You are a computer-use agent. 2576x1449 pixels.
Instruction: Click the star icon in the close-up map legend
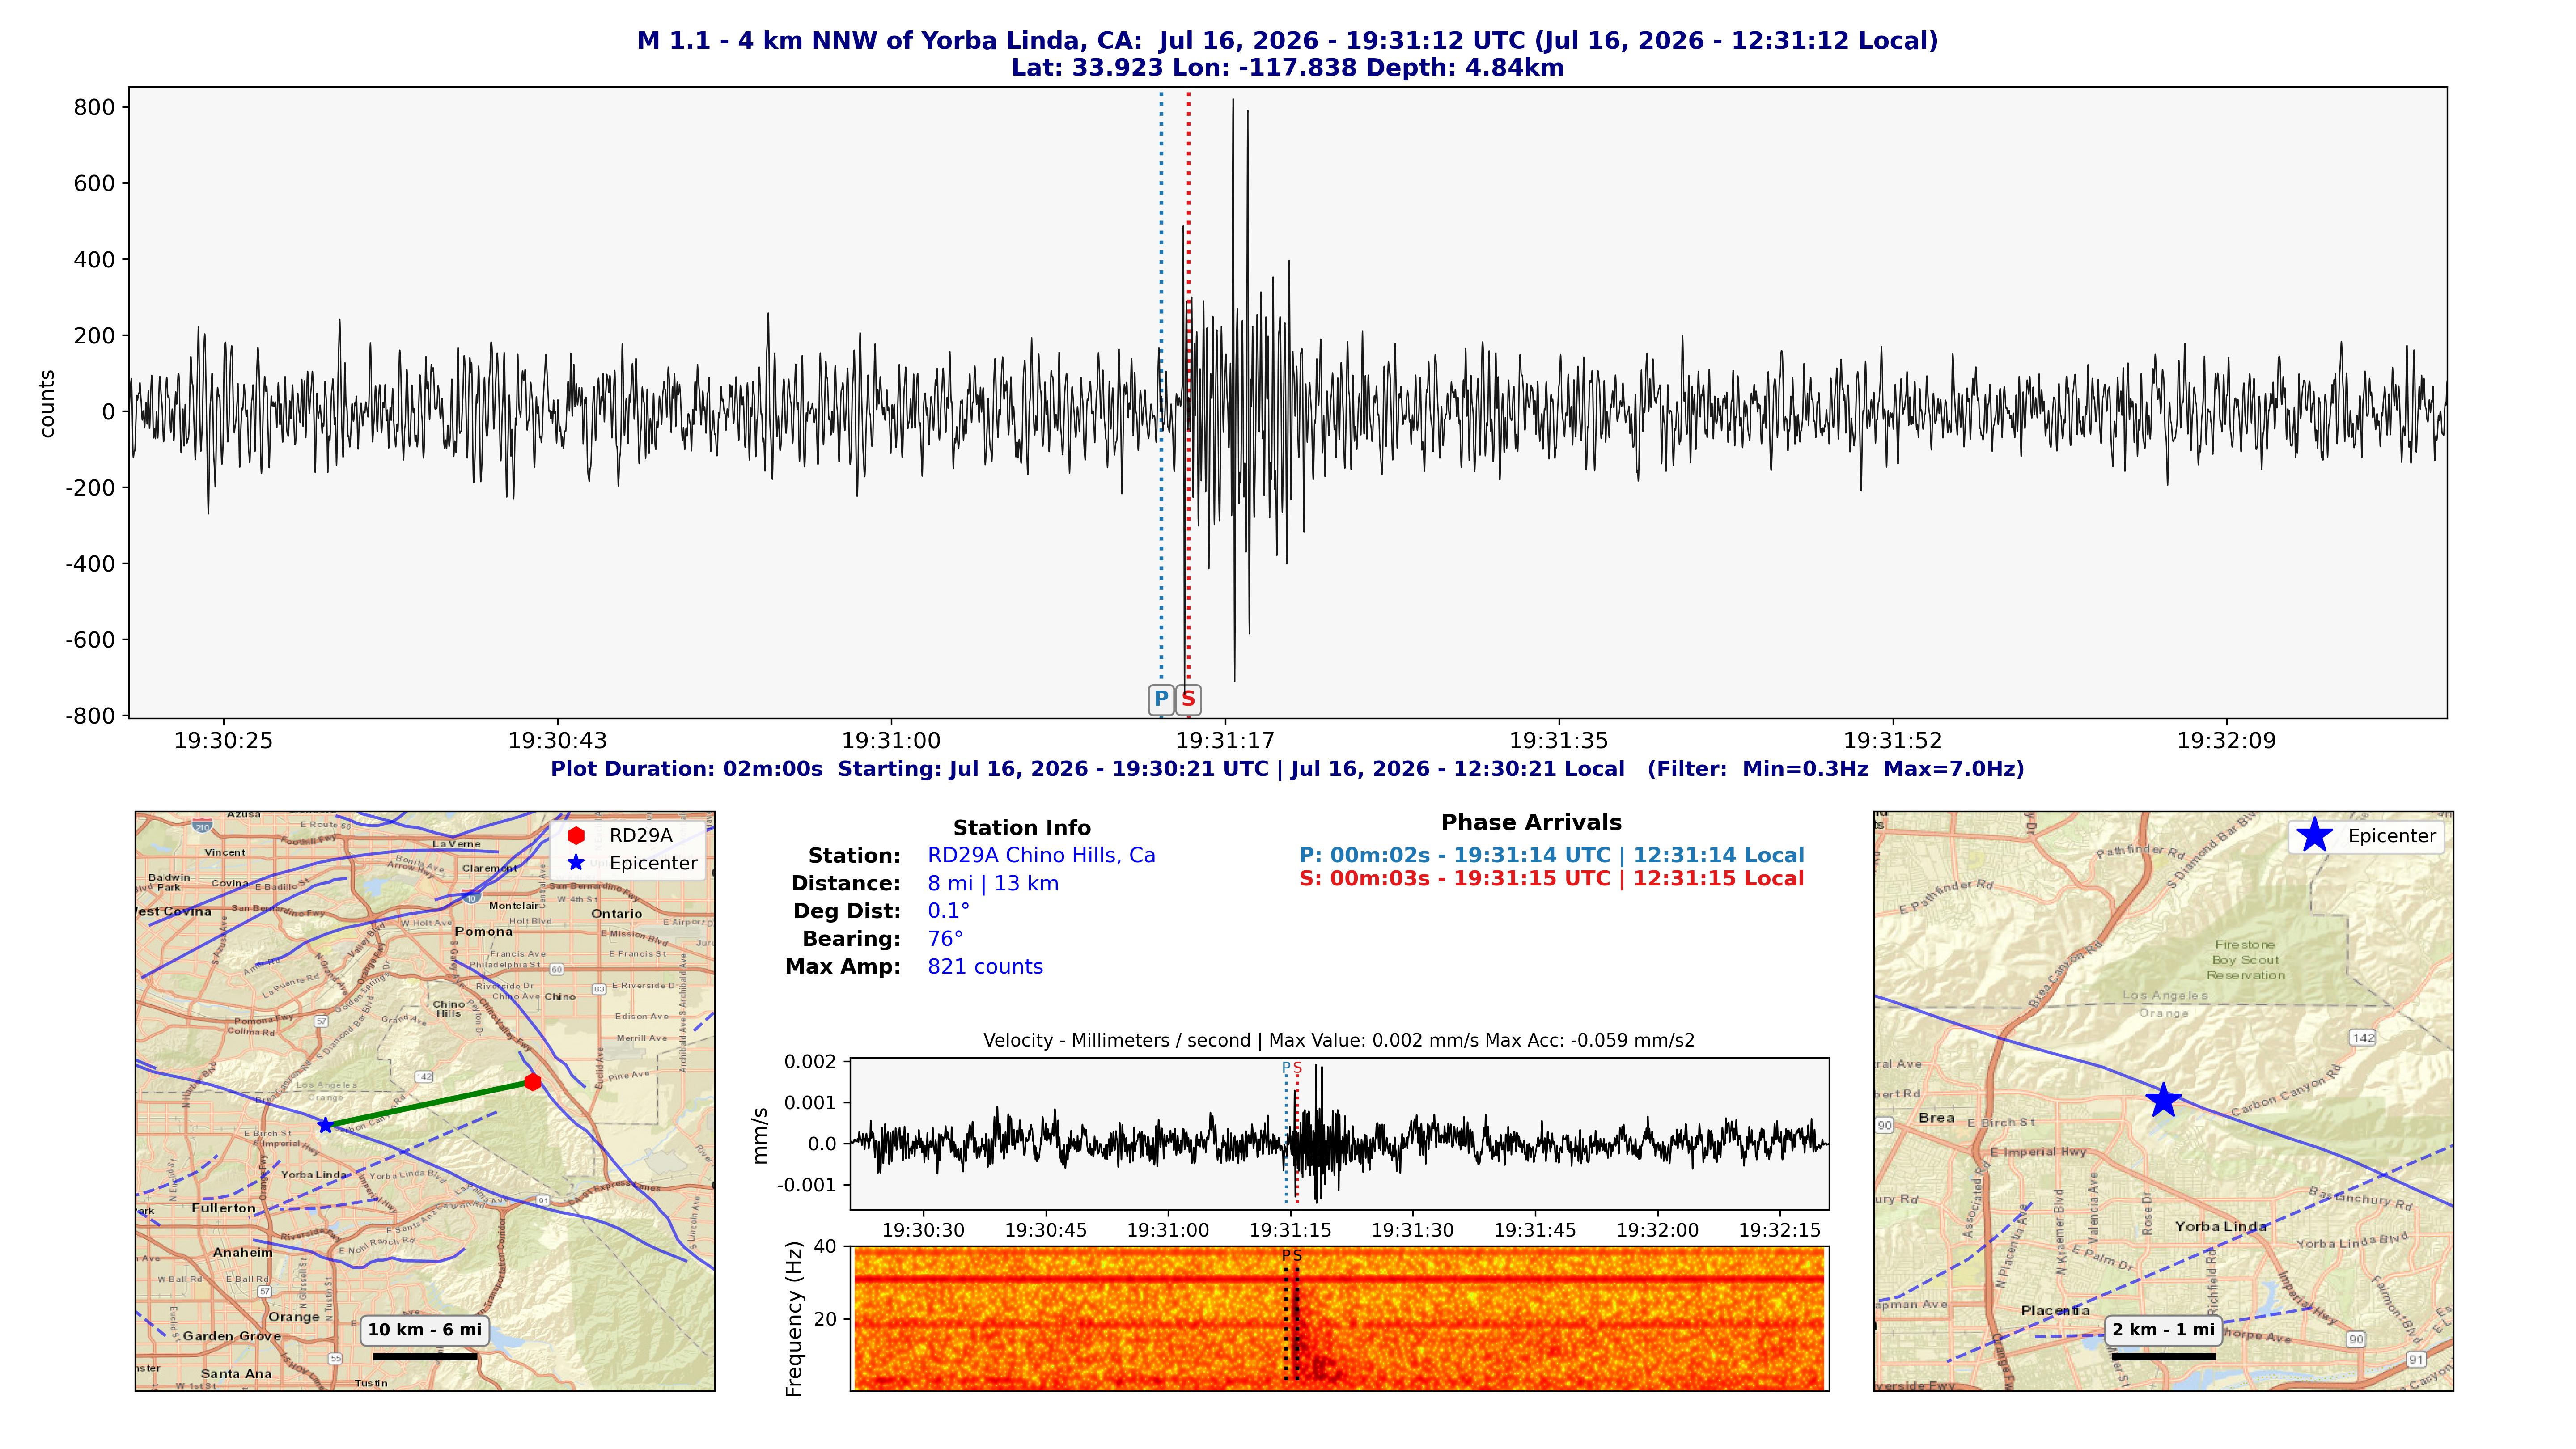tap(2314, 835)
